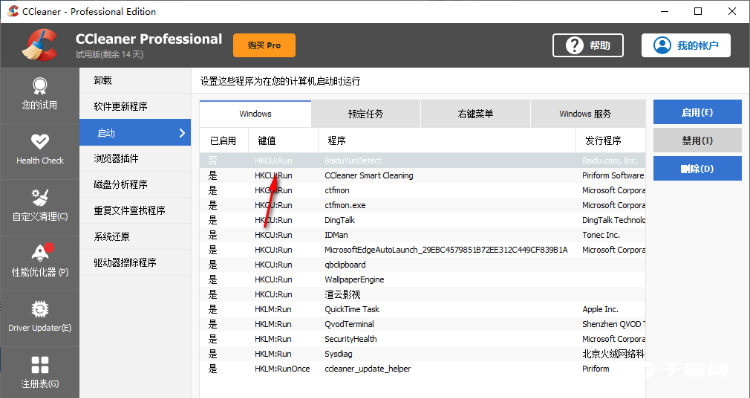750x398 pixels.
Task: Click the gray Disable (I) button
Action: pyautogui.click(x=697, y=141)
